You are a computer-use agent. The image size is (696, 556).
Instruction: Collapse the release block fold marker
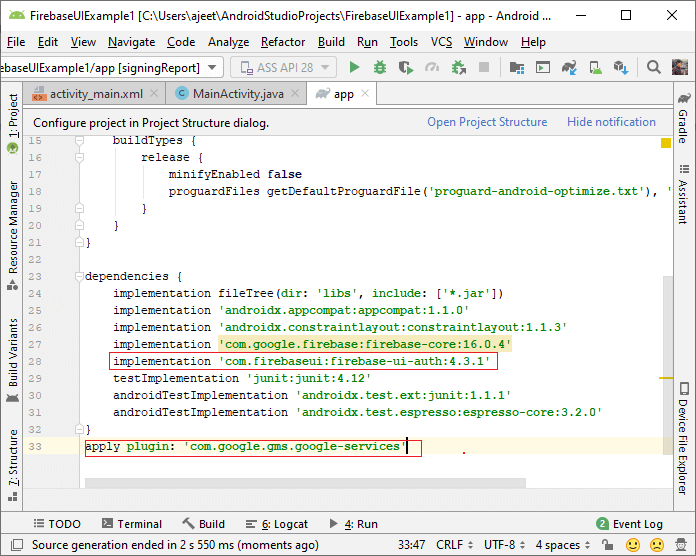pyautogui.click(x=79, y=157)
